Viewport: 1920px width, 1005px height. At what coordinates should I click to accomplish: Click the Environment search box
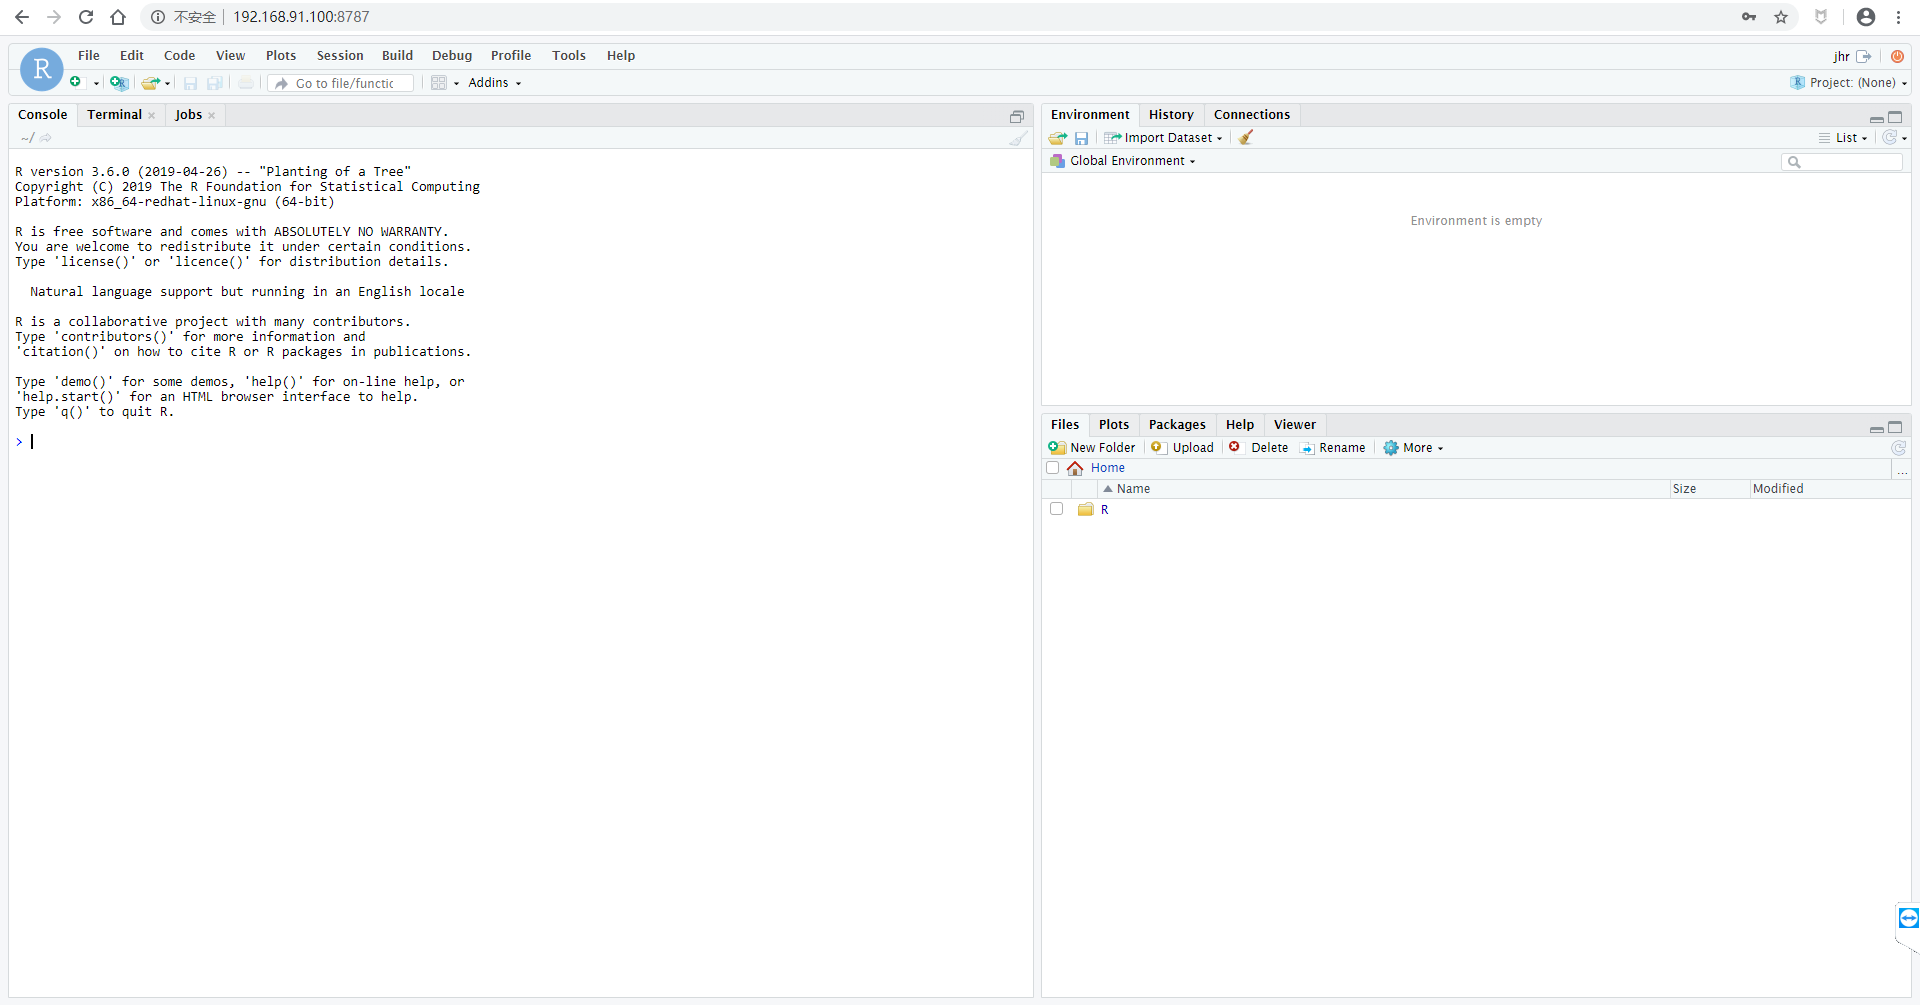click(1843, 161)
